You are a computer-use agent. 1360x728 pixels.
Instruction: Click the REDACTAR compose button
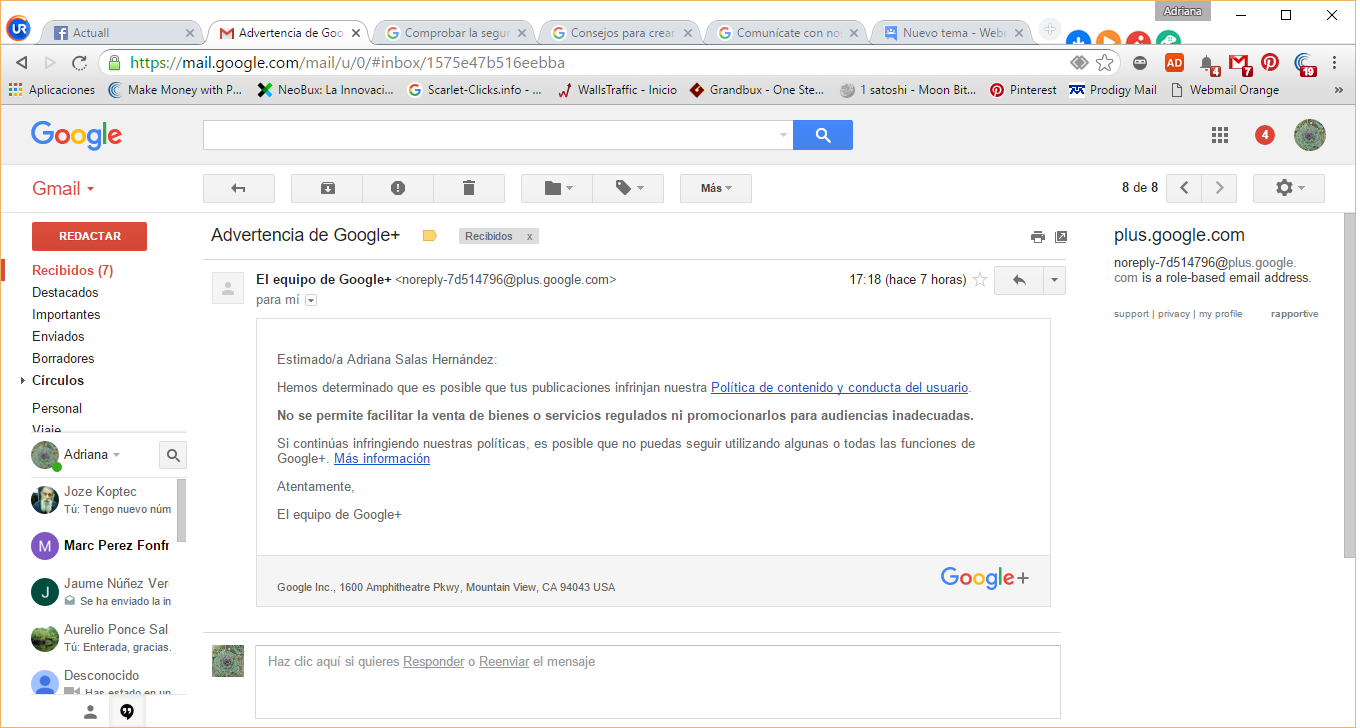89,236
